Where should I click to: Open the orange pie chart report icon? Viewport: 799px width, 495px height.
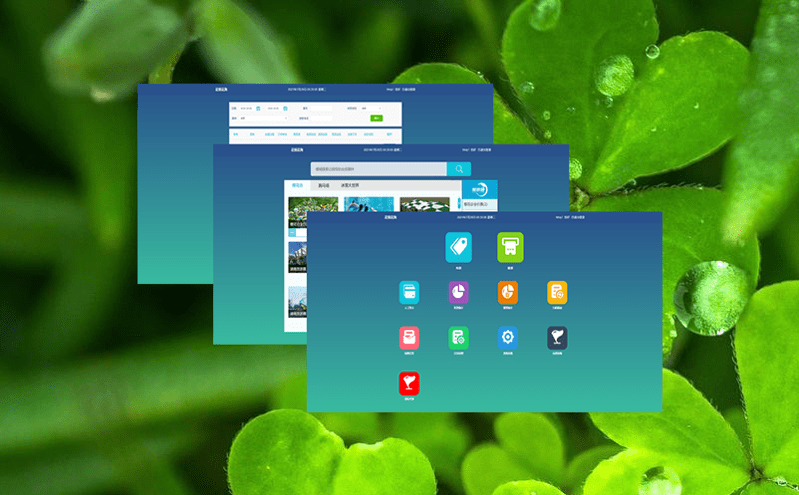click(508, 292)
